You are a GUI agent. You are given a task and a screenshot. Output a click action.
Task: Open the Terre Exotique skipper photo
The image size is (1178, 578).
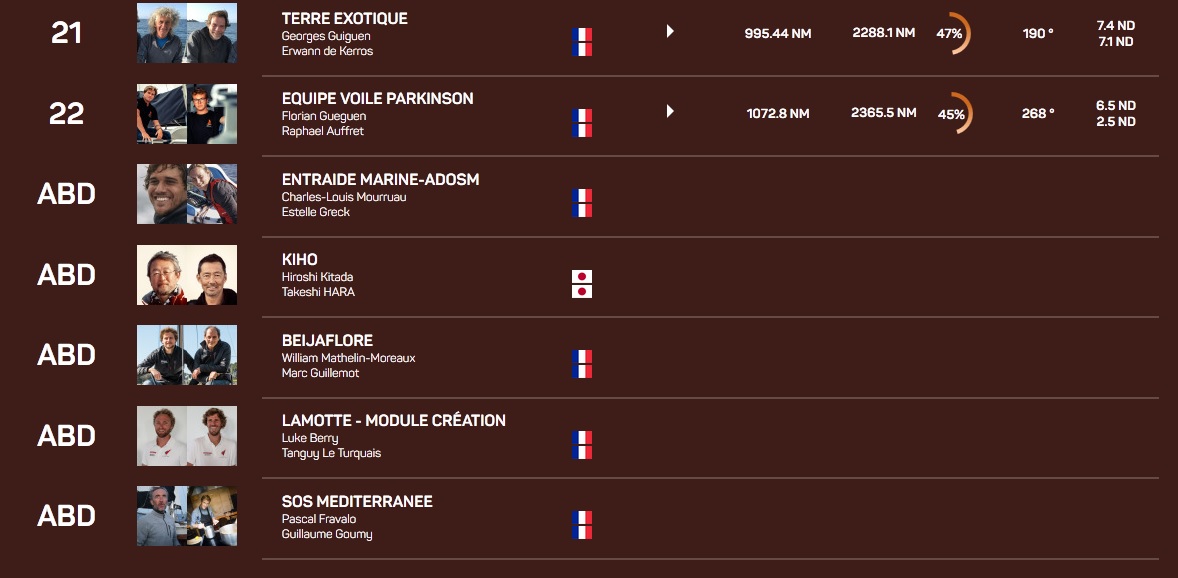(x=187, y=33)
